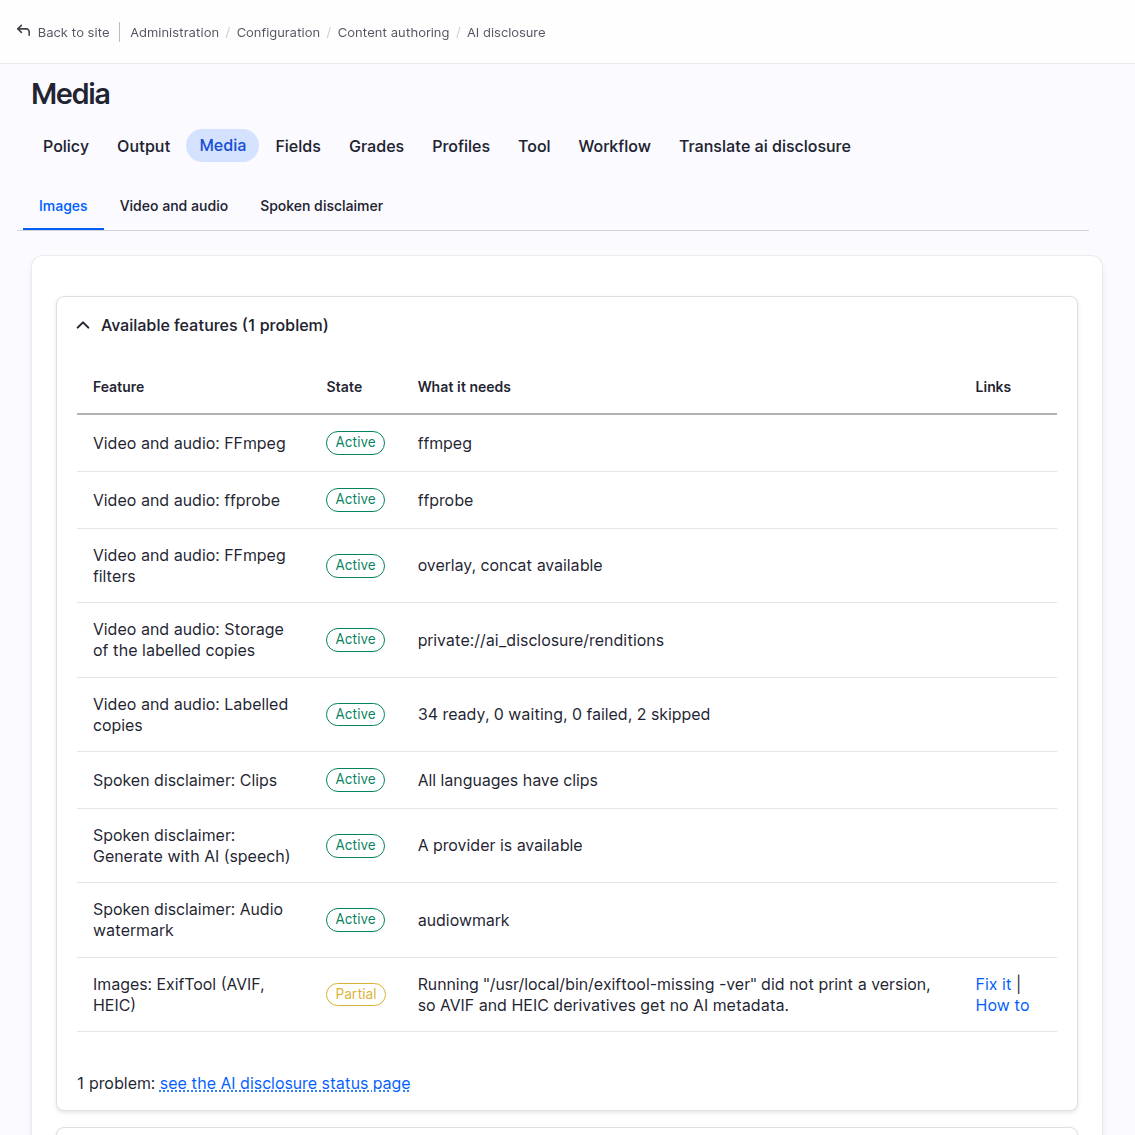
Task: Switch to the Policy tab
Action: coord(66,146)
